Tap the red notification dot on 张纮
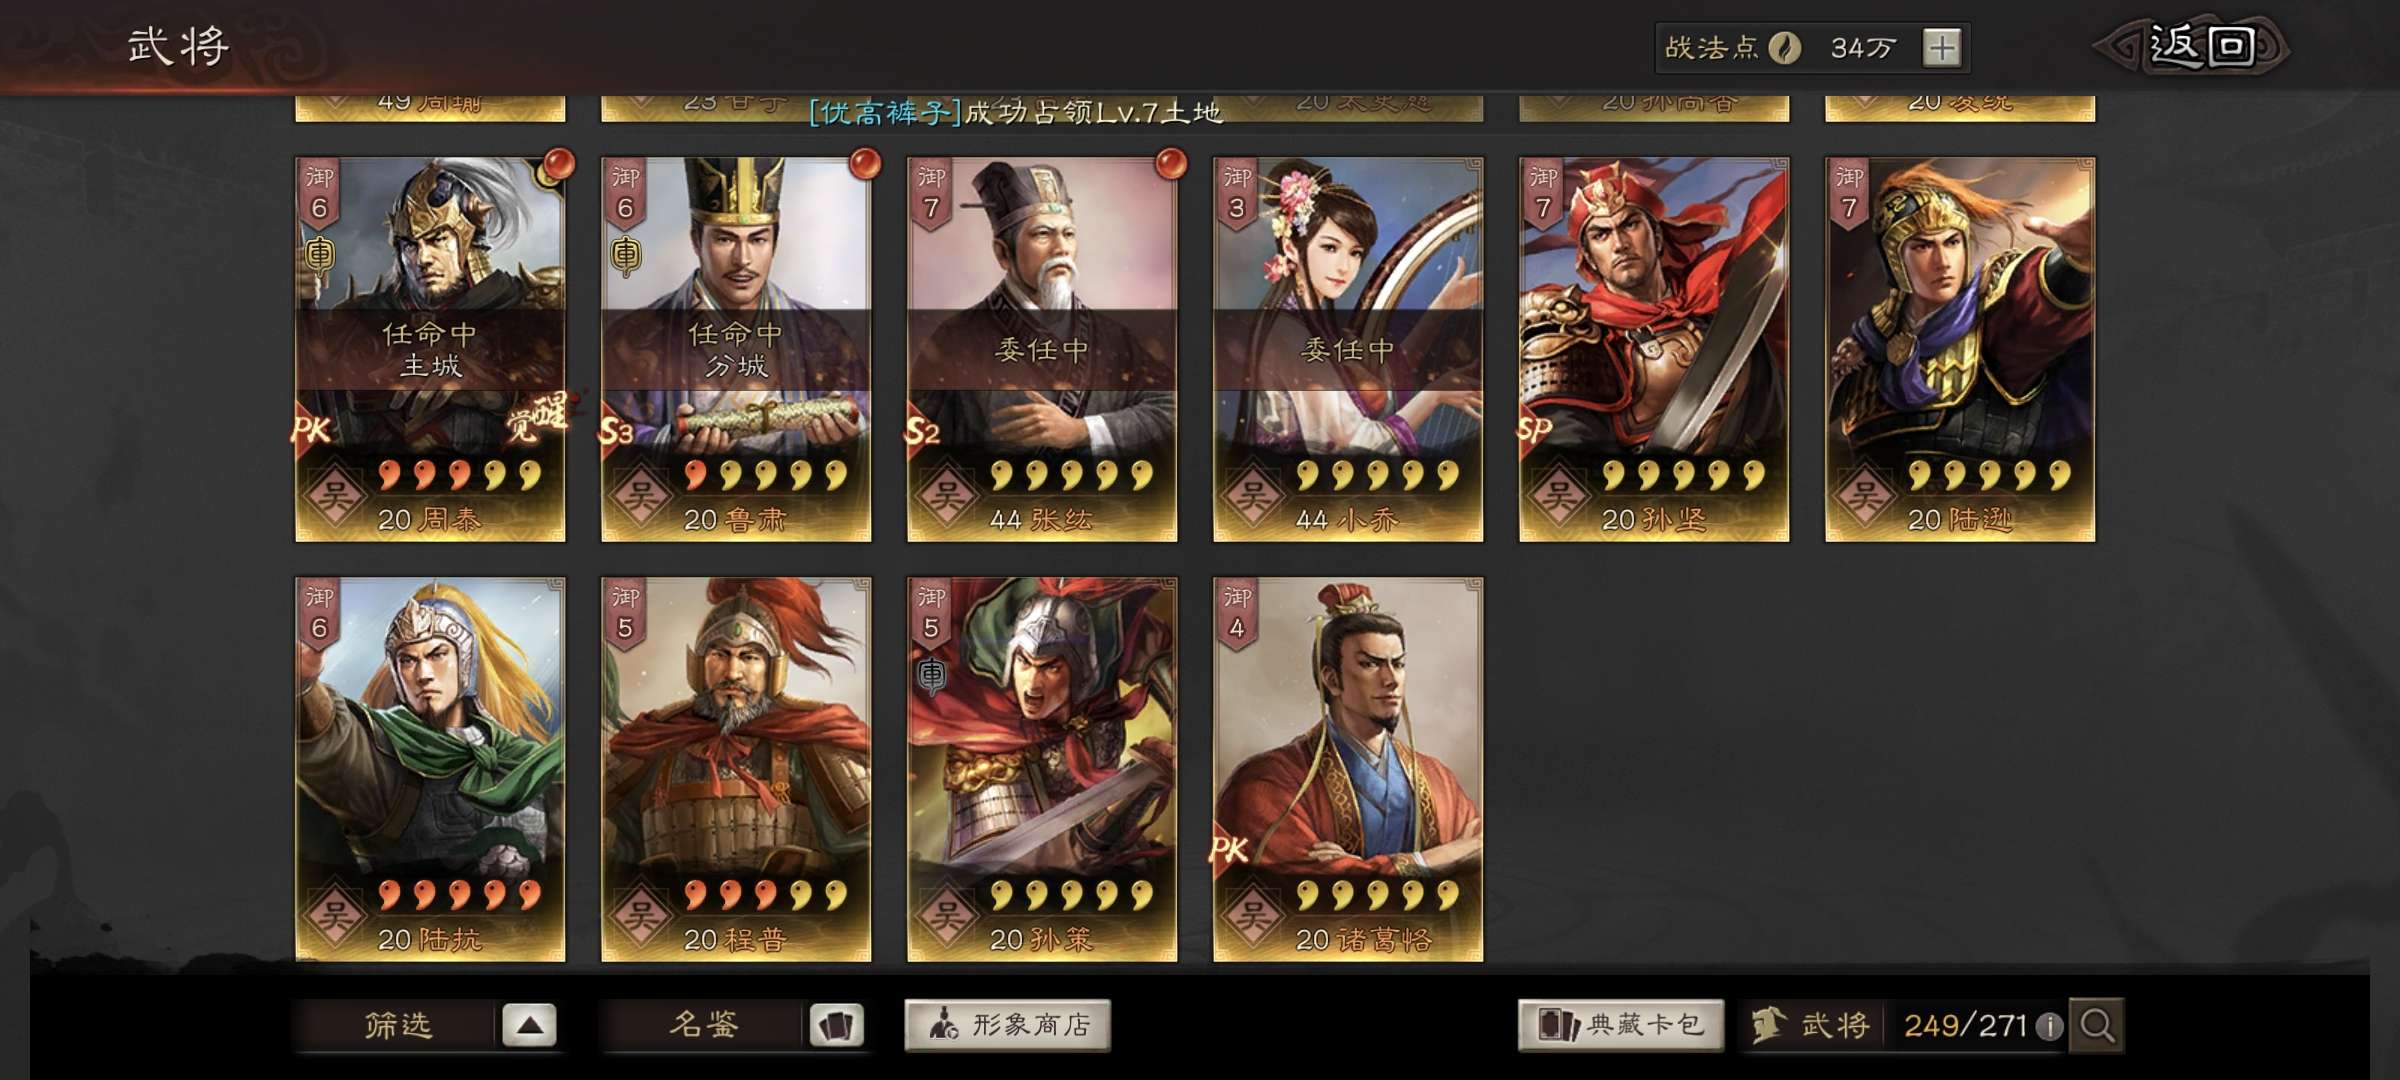2400x1080 pixels. coord(1171,163)
